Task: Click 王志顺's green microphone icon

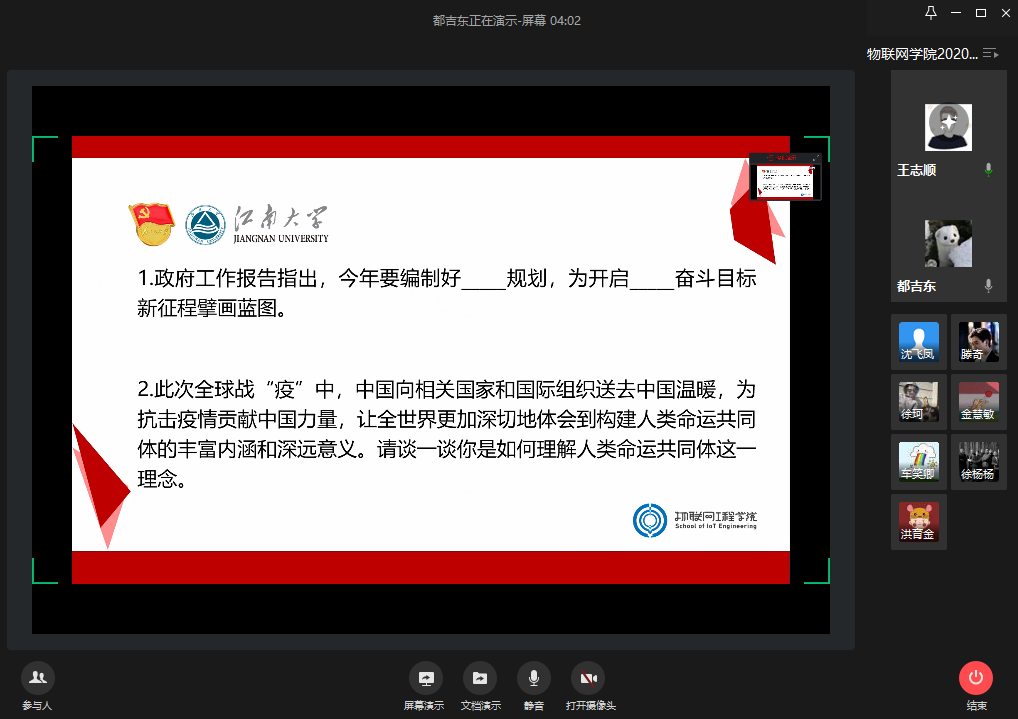Action: (x=988, y=171)
